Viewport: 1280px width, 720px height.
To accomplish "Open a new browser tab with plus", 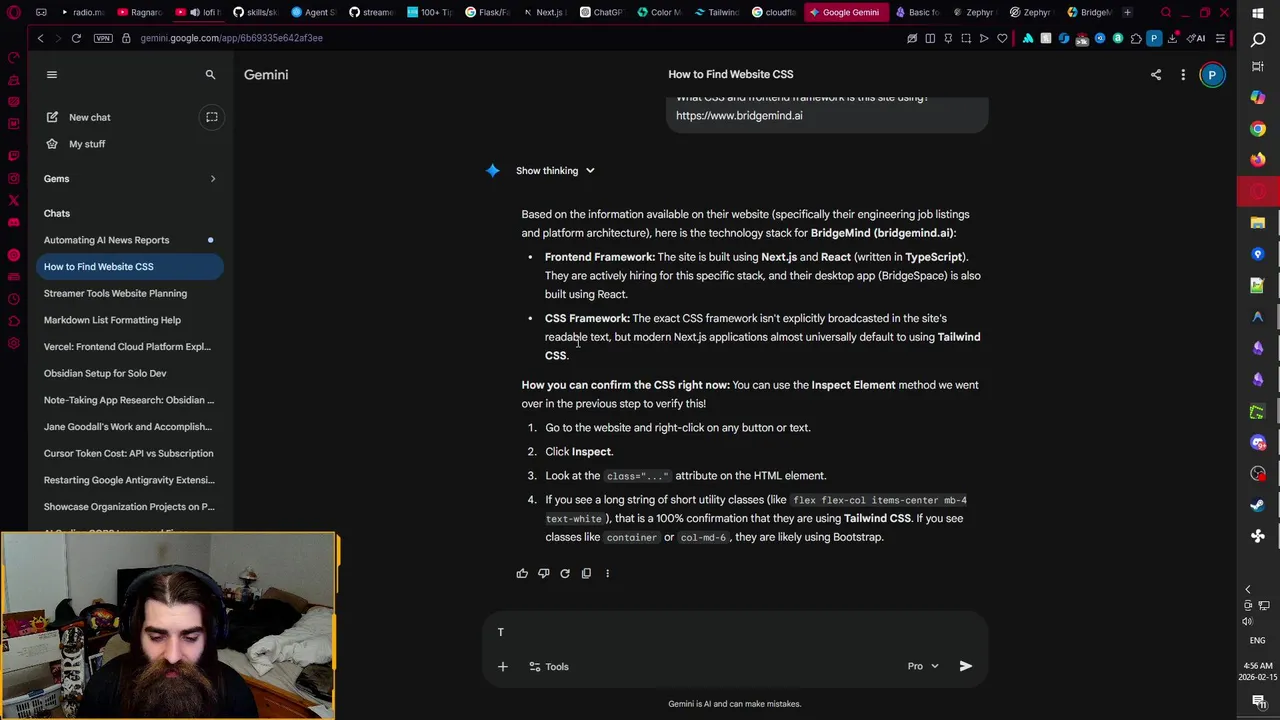I will [1127, 12].
